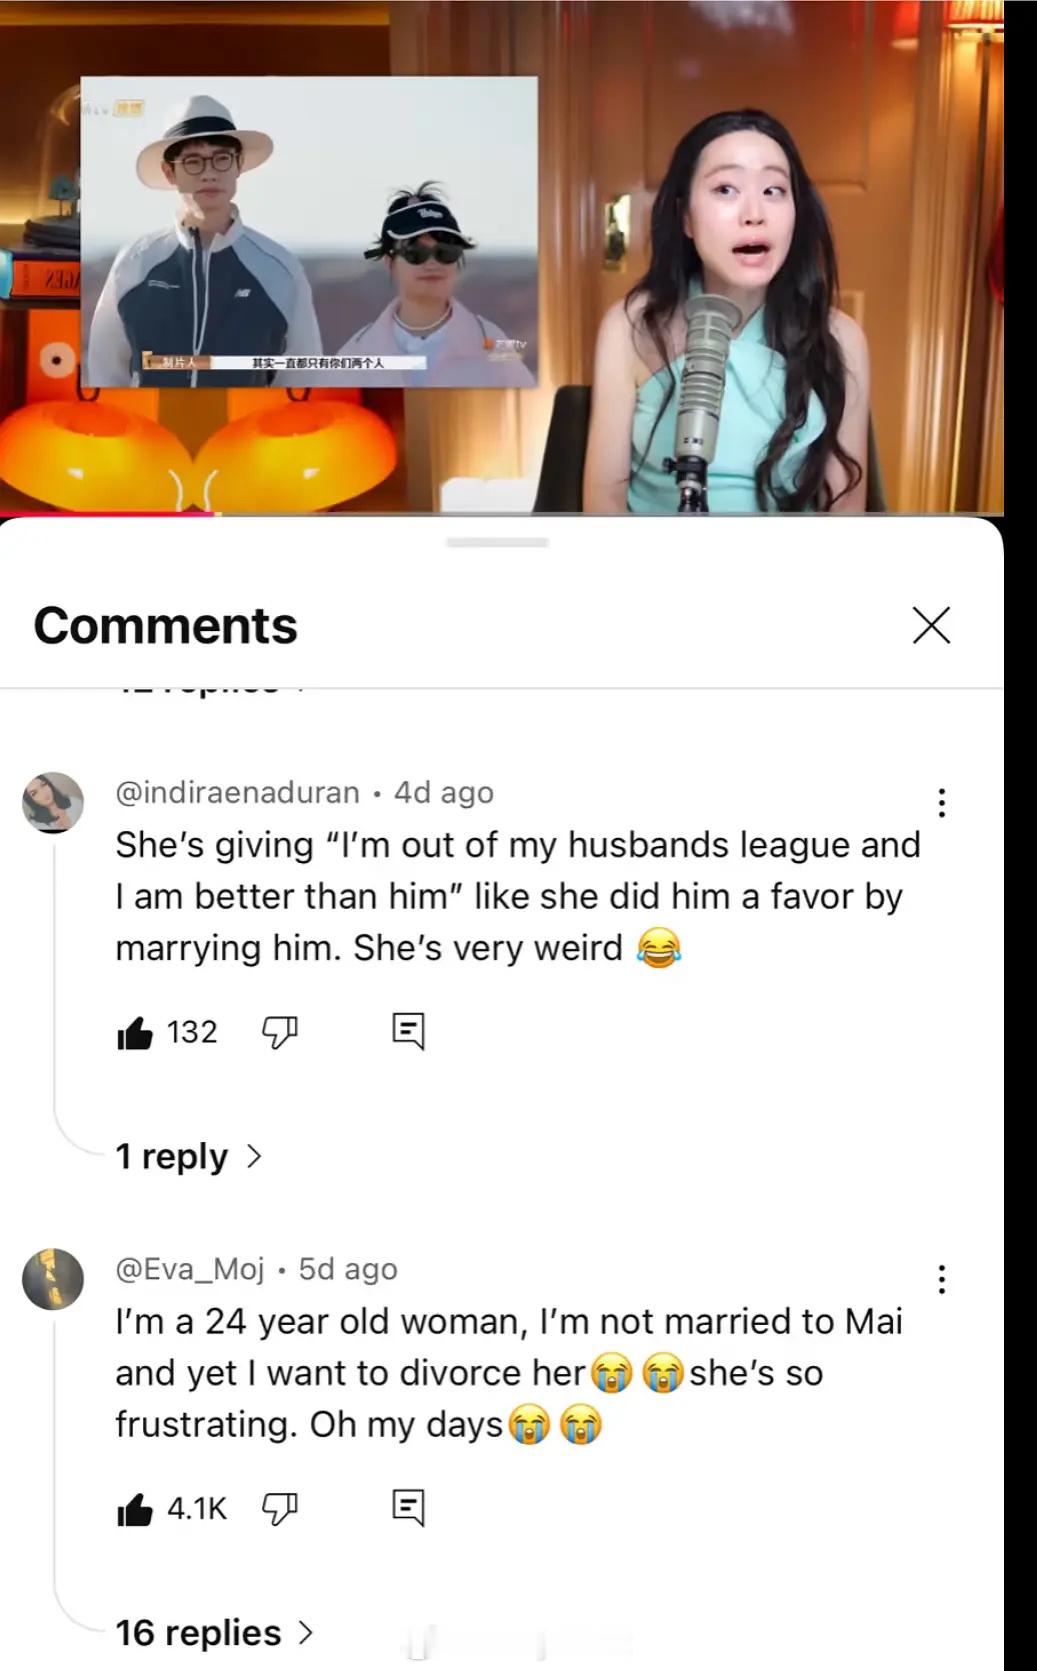Visit the @Eva_Moj channel username link
The width and height of the screenshot is (1037, 1671).
pos(190,1268)
